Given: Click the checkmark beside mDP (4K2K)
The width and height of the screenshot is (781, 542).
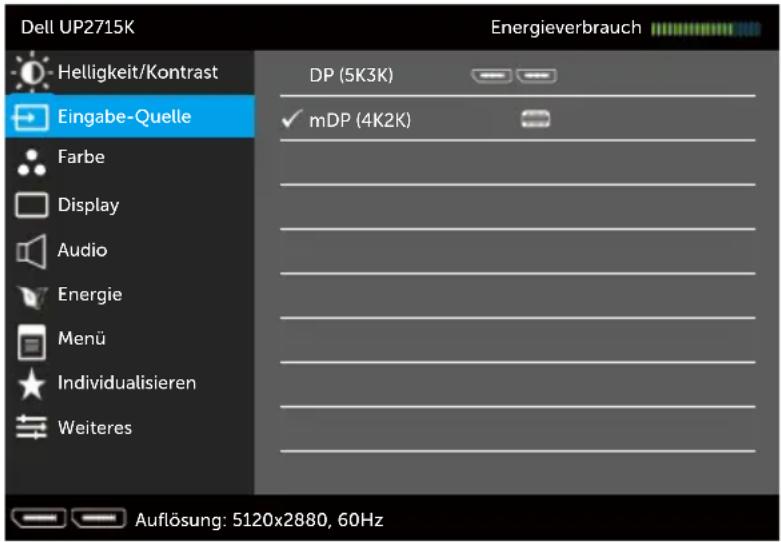Looking at the screenshot, I should point(291,119).
